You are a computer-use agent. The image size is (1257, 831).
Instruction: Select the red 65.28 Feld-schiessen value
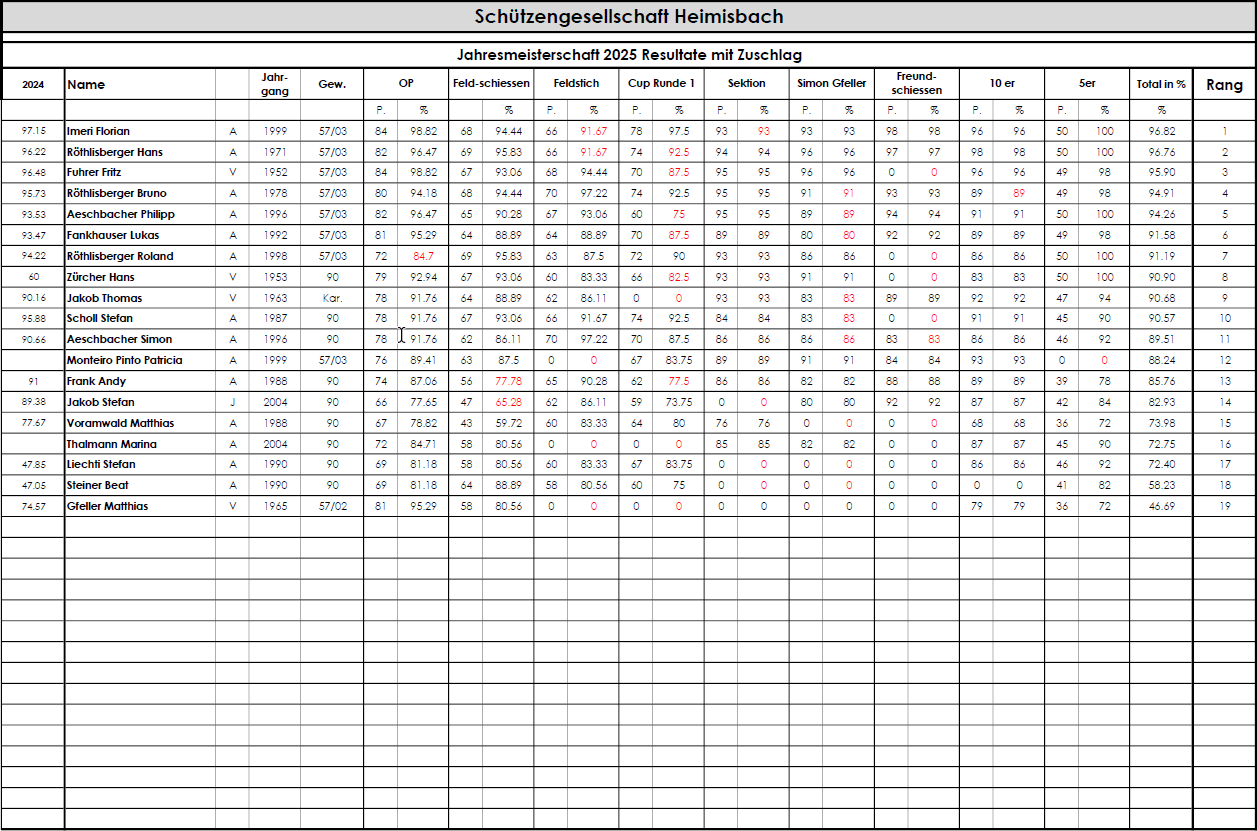[x=508, y=402]
